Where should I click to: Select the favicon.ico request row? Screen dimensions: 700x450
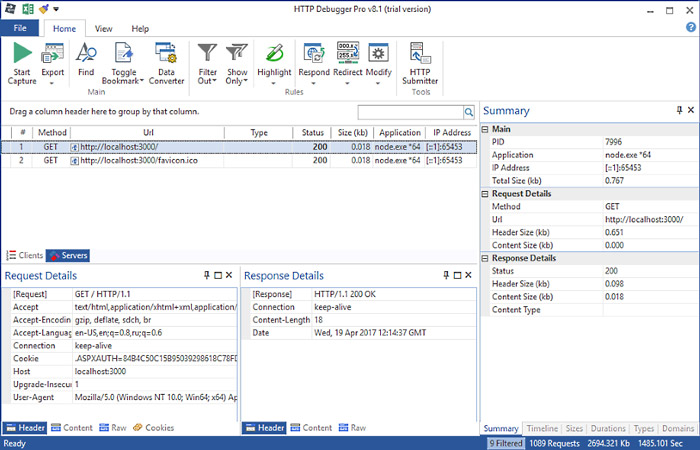coord(239,160)
